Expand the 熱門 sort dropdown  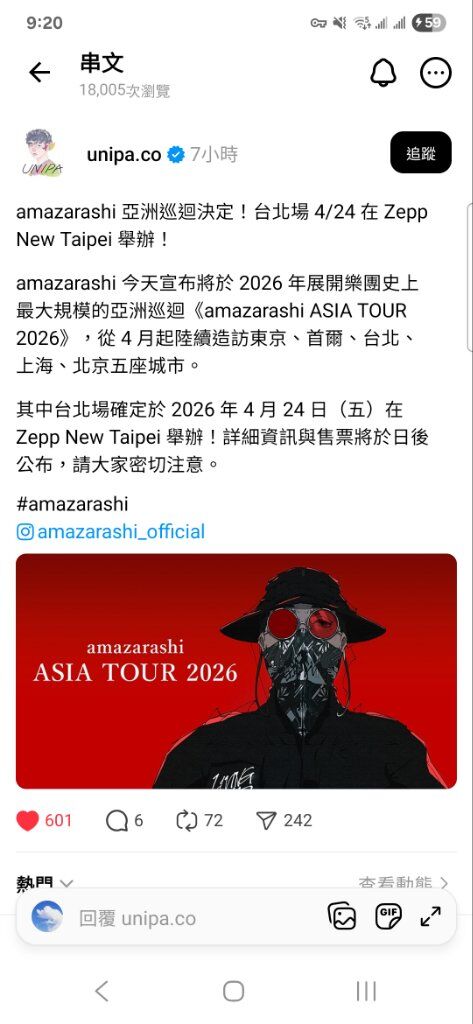(x=44, y=883)
